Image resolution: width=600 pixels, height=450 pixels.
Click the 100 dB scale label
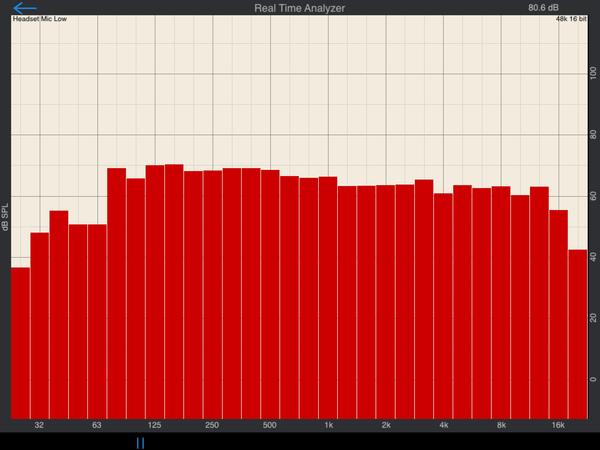(593, 73)
